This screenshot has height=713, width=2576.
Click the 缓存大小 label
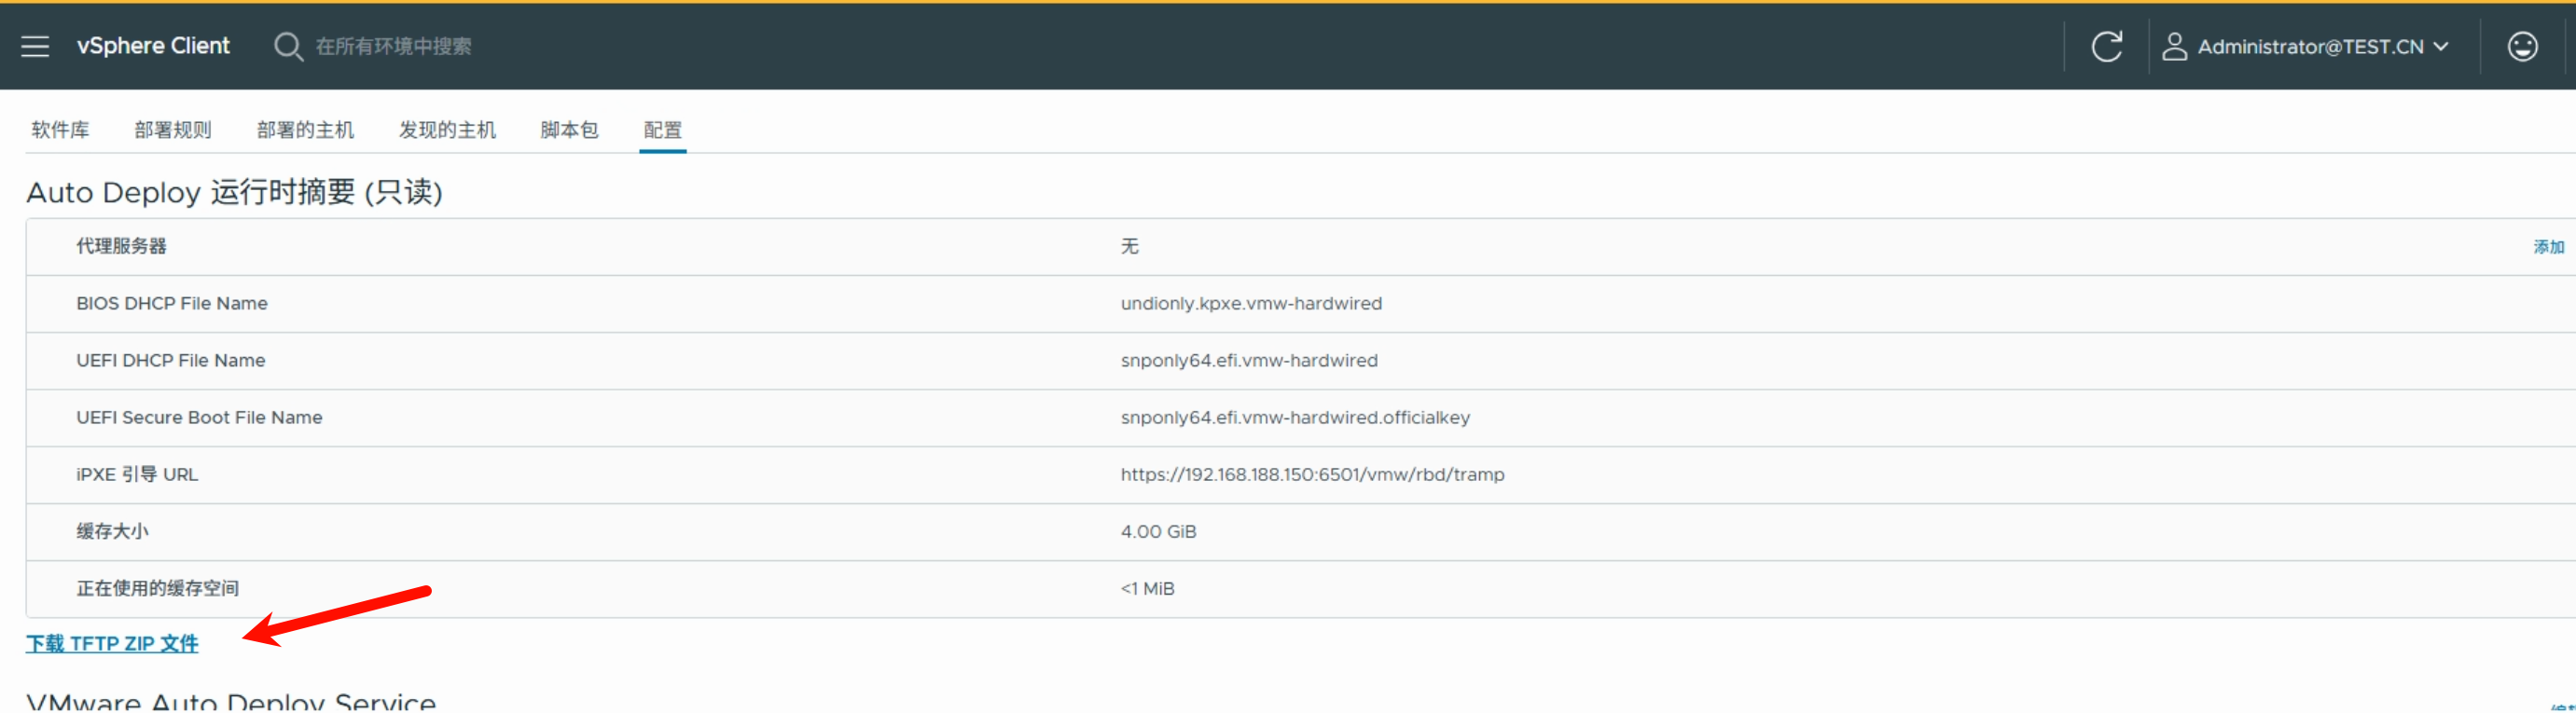click(x=112, y=531)
